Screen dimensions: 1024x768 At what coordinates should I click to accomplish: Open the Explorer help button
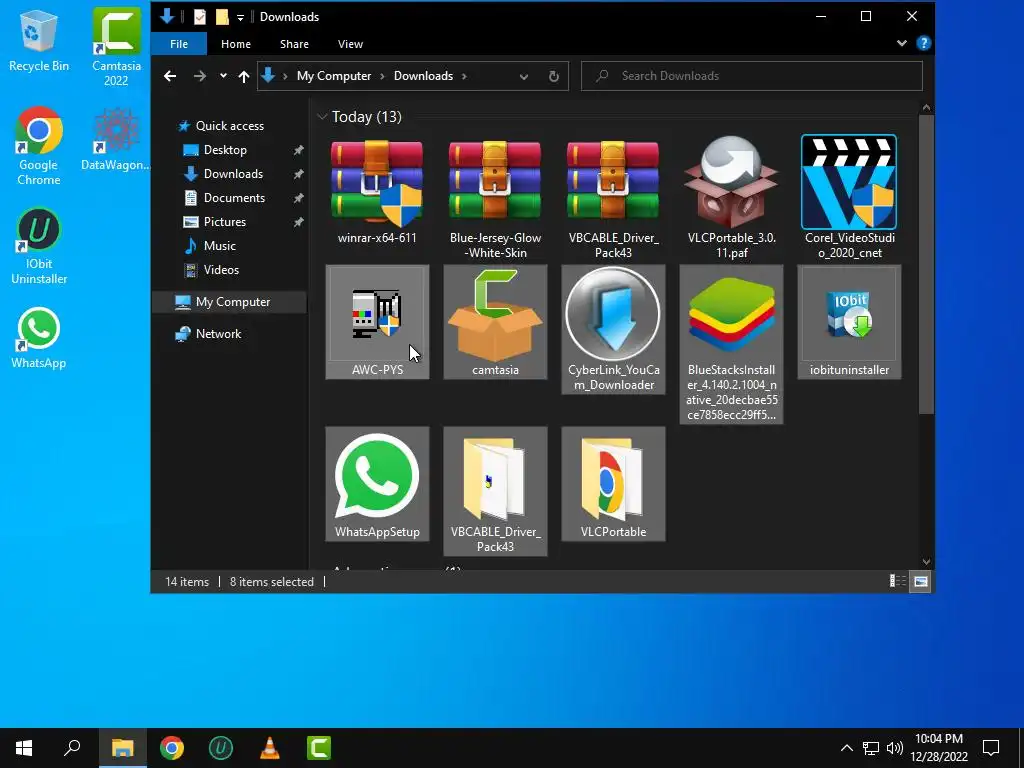923,44
